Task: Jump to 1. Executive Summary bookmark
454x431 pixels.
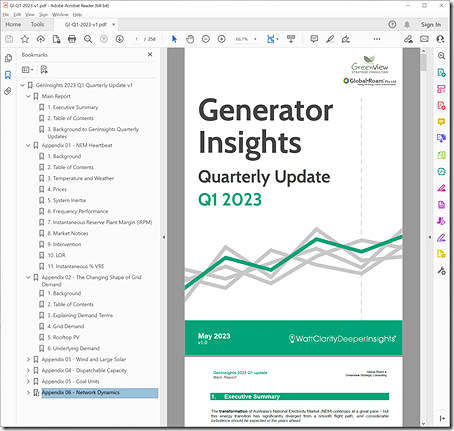Action: pyautogui.click(x=73, y=107)
